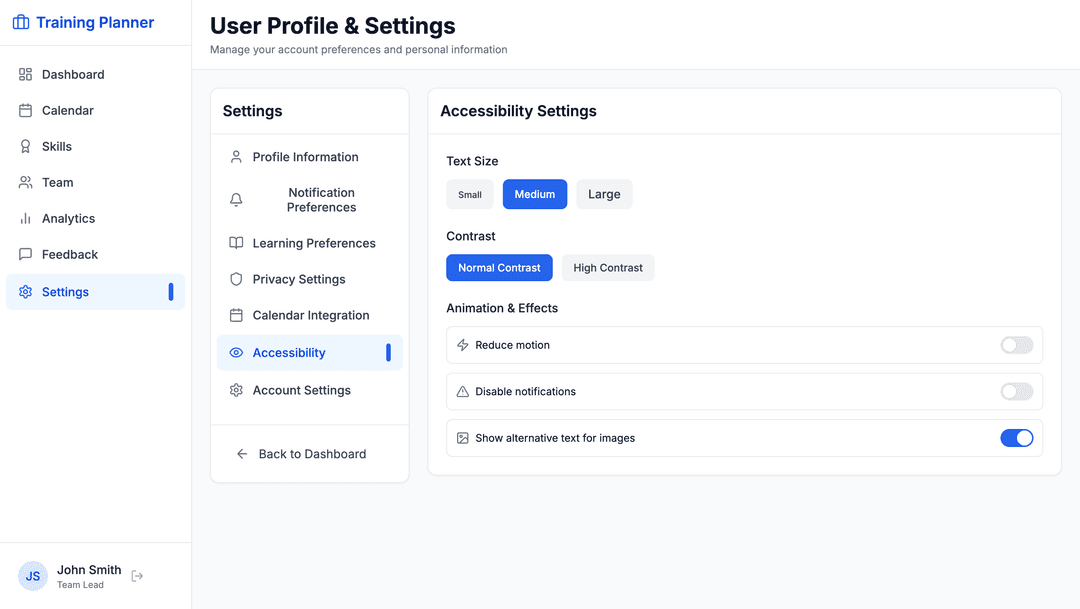
Task: Click the Analytics bar chart icon
Action: tap(26, 219)
